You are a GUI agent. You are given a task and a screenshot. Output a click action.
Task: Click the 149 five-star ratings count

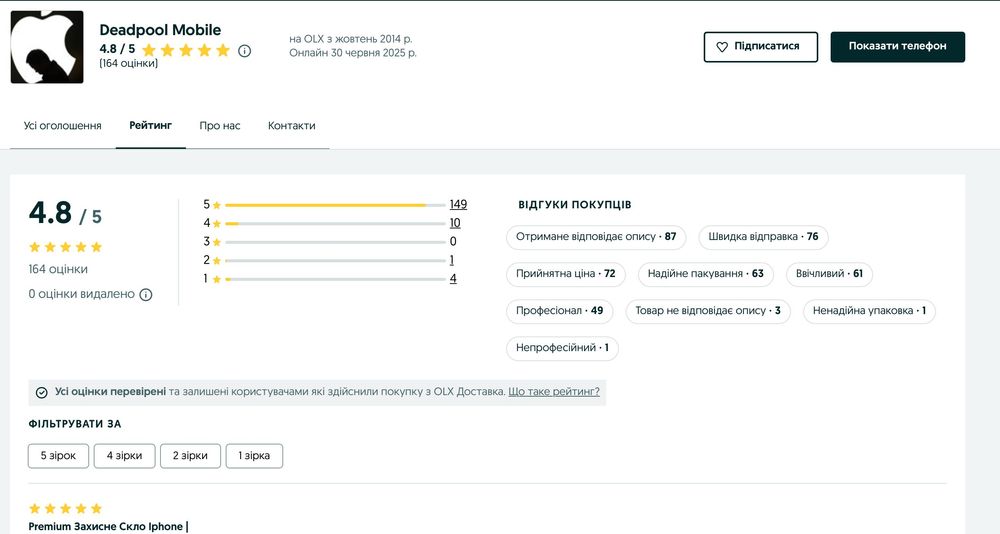(x=458, y=205)
